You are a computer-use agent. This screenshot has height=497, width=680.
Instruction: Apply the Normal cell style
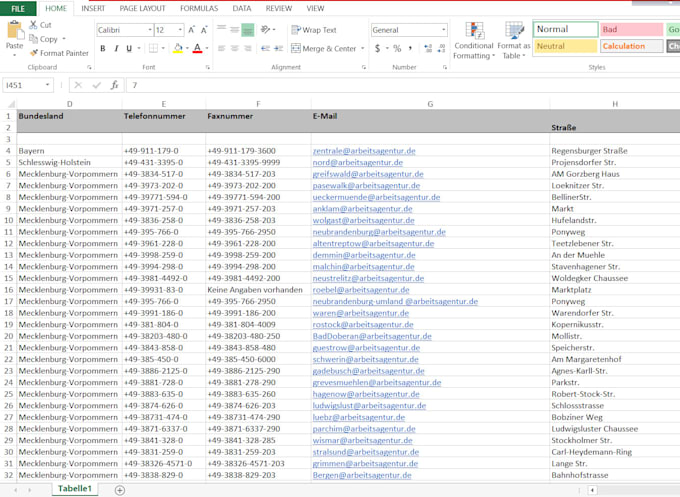coord(566,29)
